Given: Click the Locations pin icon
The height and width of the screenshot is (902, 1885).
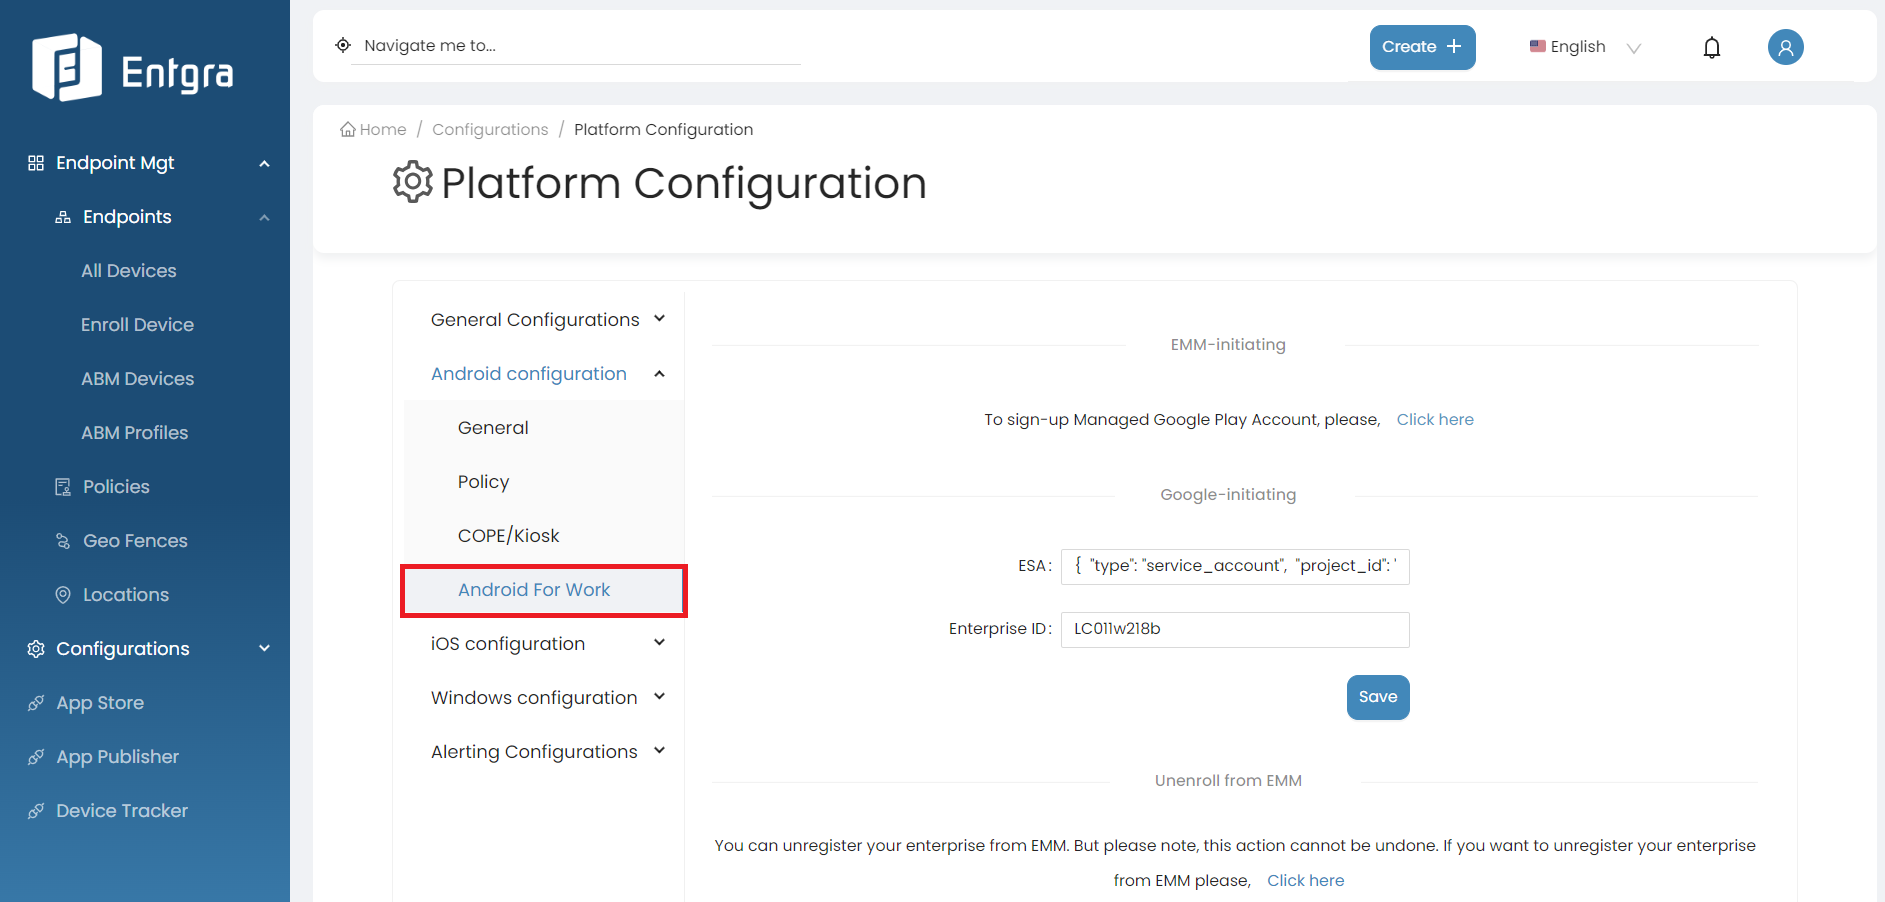Looking at the screenshot, I should (x=63, y=595).
